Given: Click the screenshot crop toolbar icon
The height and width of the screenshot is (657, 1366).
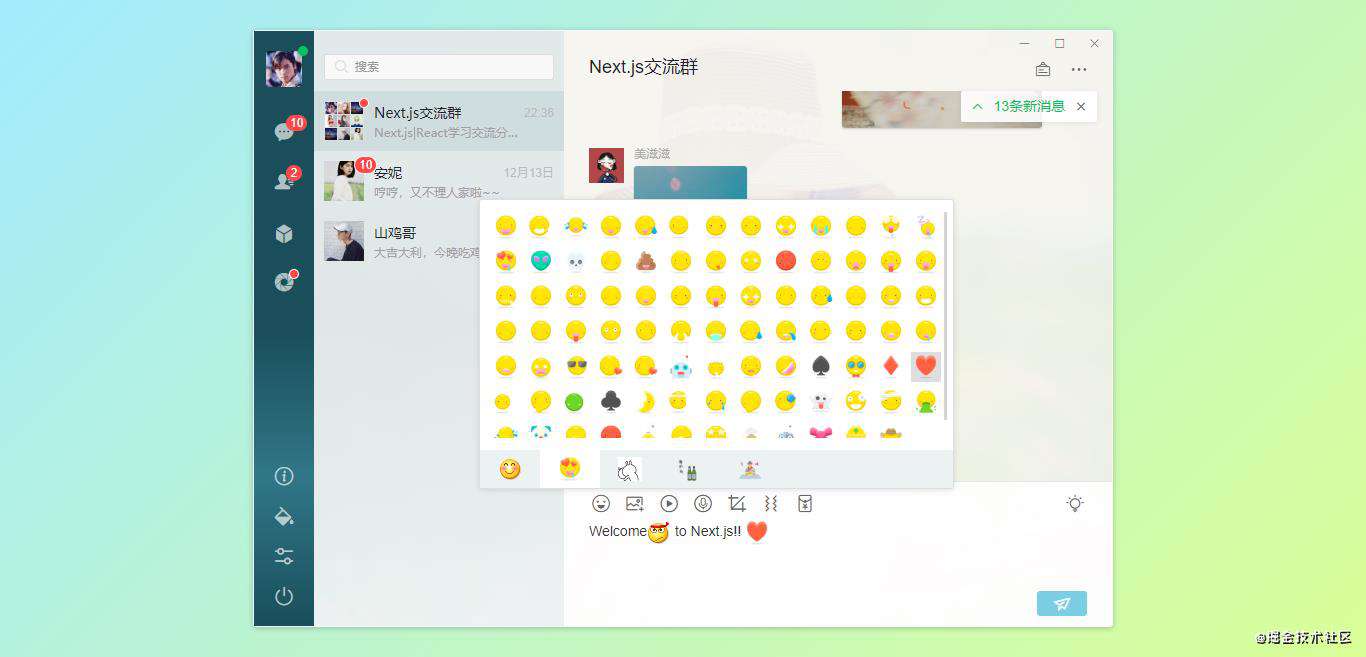Looking at the screenshot, I should coord(737,504).
